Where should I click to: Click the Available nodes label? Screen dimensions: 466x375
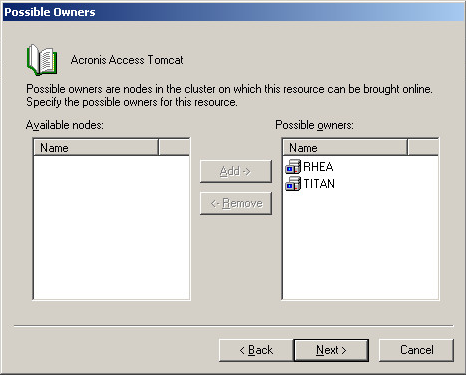(x=65, y=125)
